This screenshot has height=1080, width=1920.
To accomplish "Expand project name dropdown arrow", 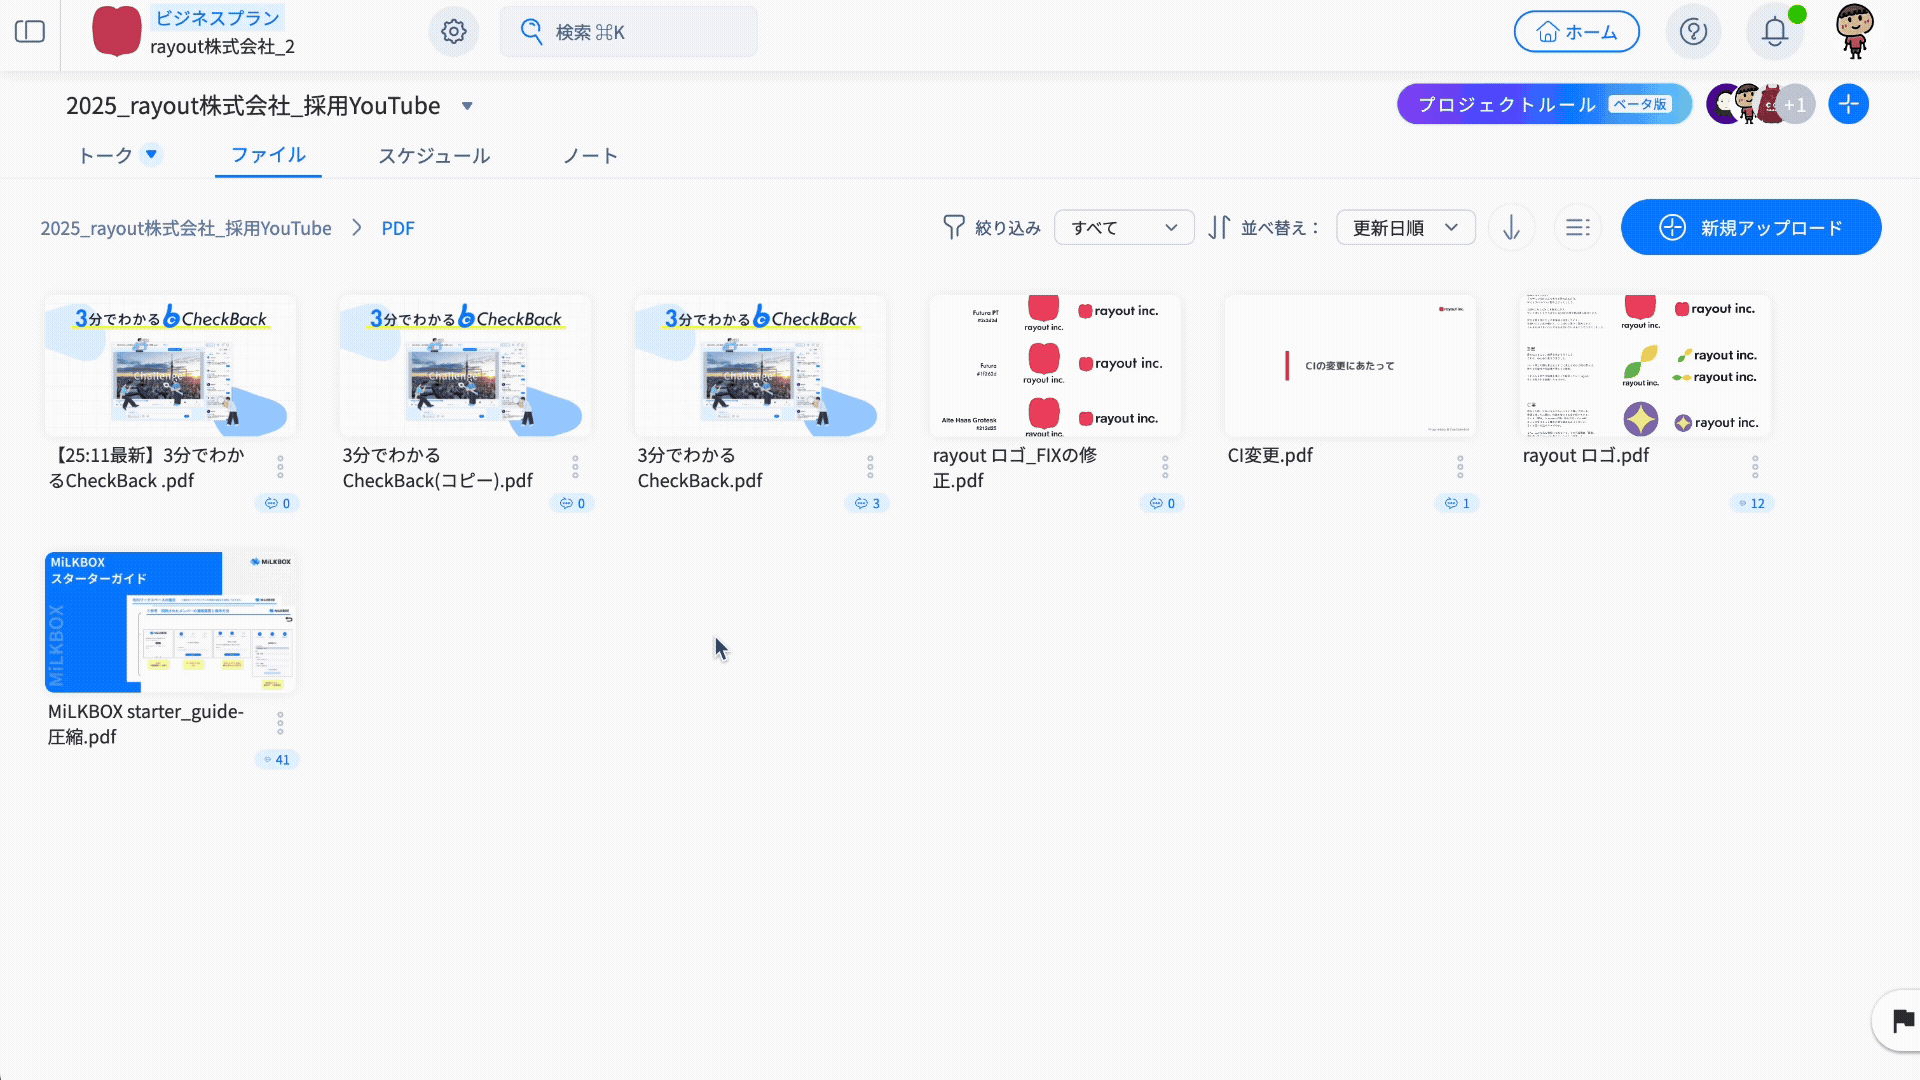I will [467, 106].
